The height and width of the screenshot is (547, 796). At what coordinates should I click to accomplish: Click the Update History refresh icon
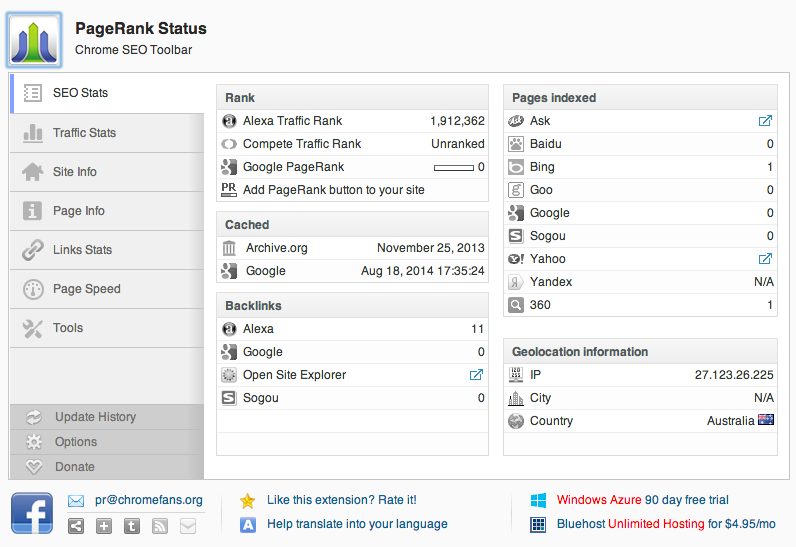[34, 417]
